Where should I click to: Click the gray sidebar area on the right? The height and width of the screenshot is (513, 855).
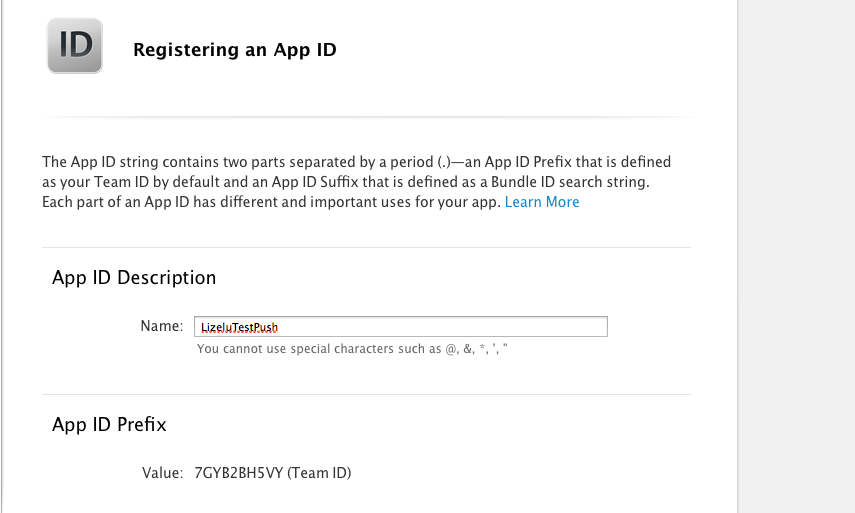point(797,256)
